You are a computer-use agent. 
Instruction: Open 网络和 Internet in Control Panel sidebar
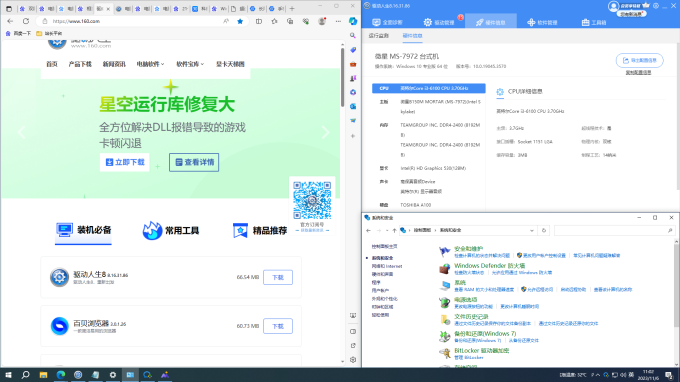386,266
